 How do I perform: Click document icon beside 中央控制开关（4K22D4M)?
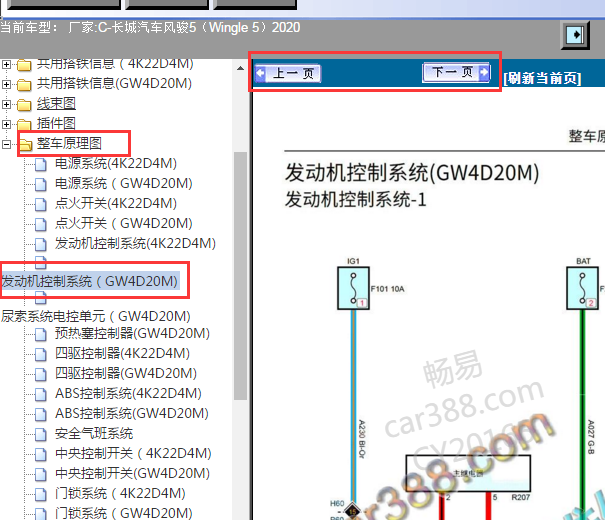click(x=41, y=455)
